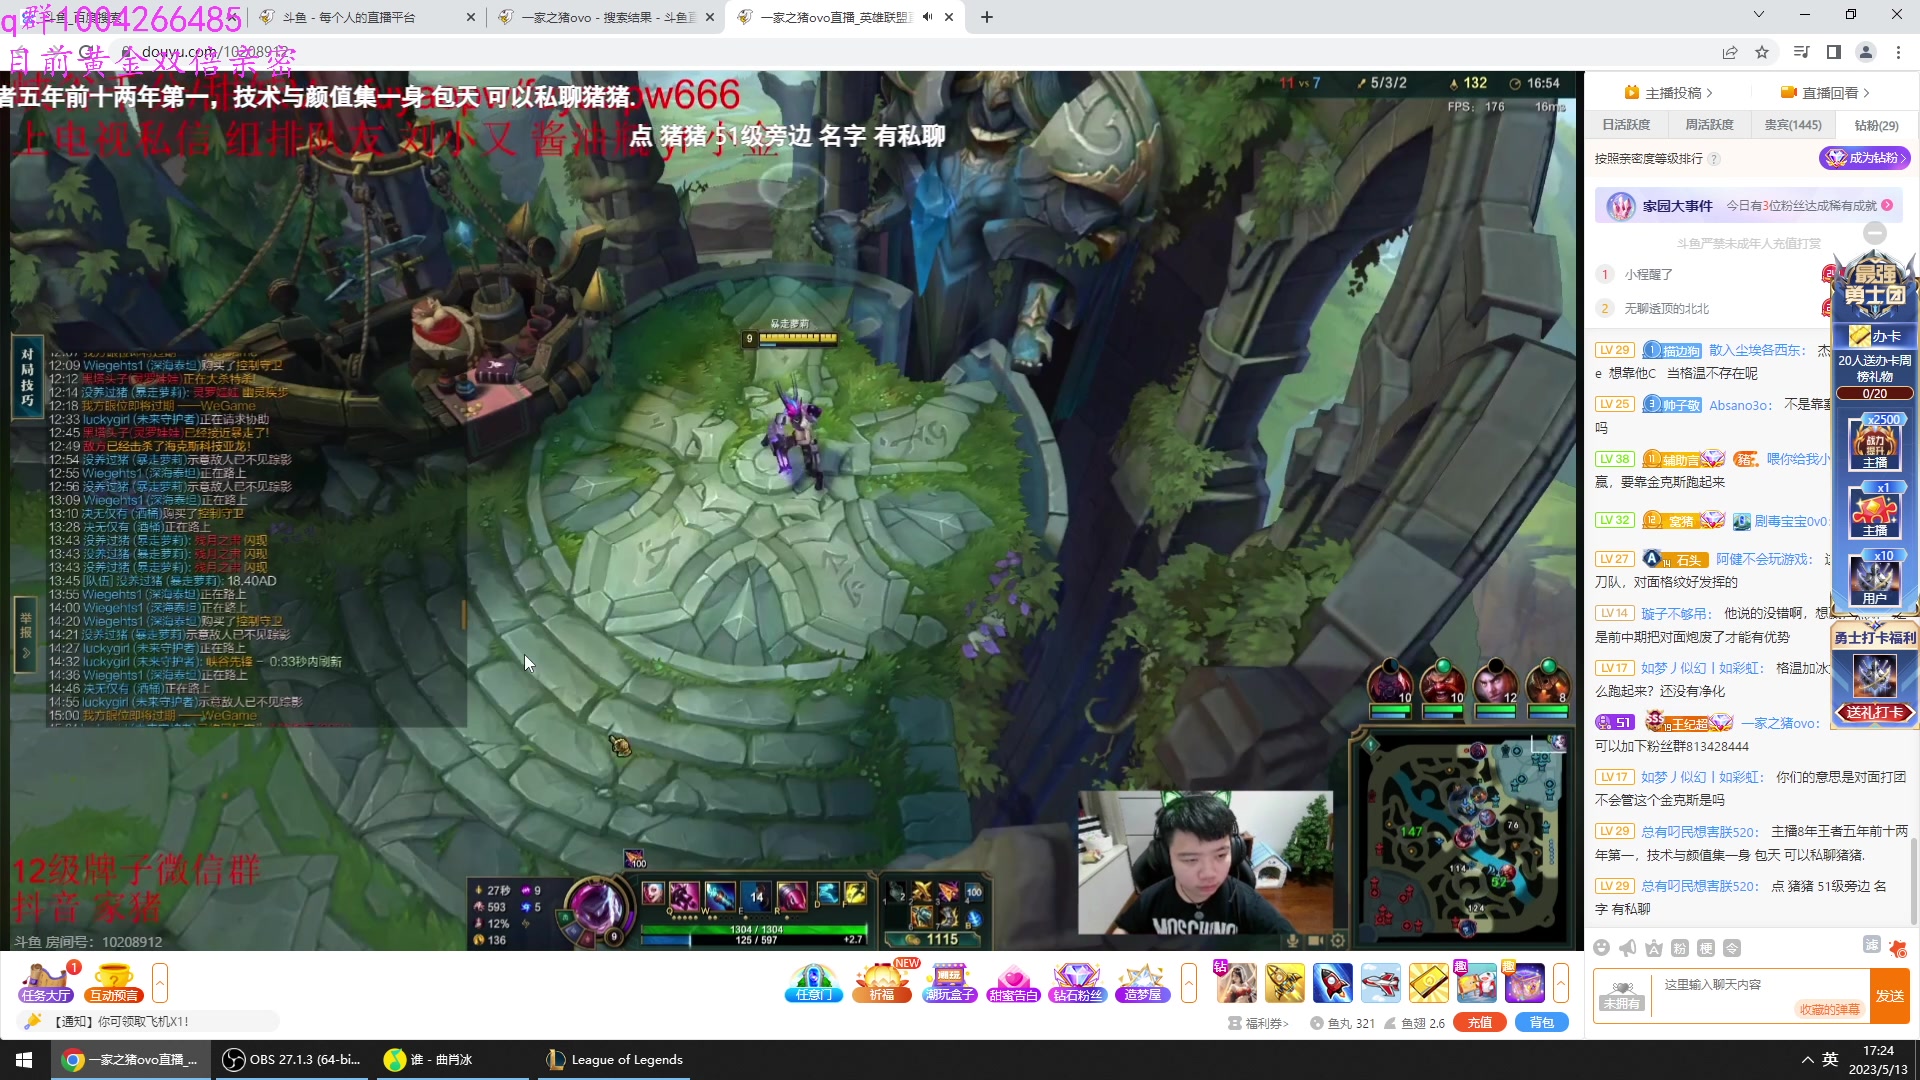Open the 收藏的弹幕 saved danmaku
Viewport: 1920px width, 1080px height.
[1830, 1009]
